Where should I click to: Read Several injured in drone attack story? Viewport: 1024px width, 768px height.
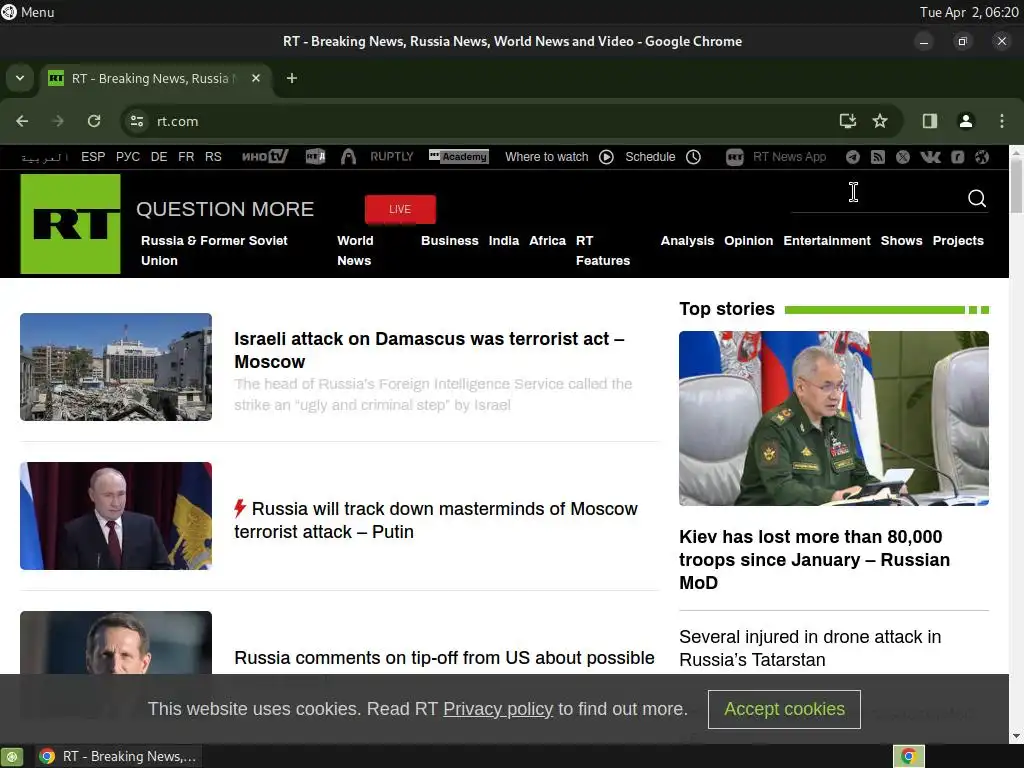coord(810,648)
